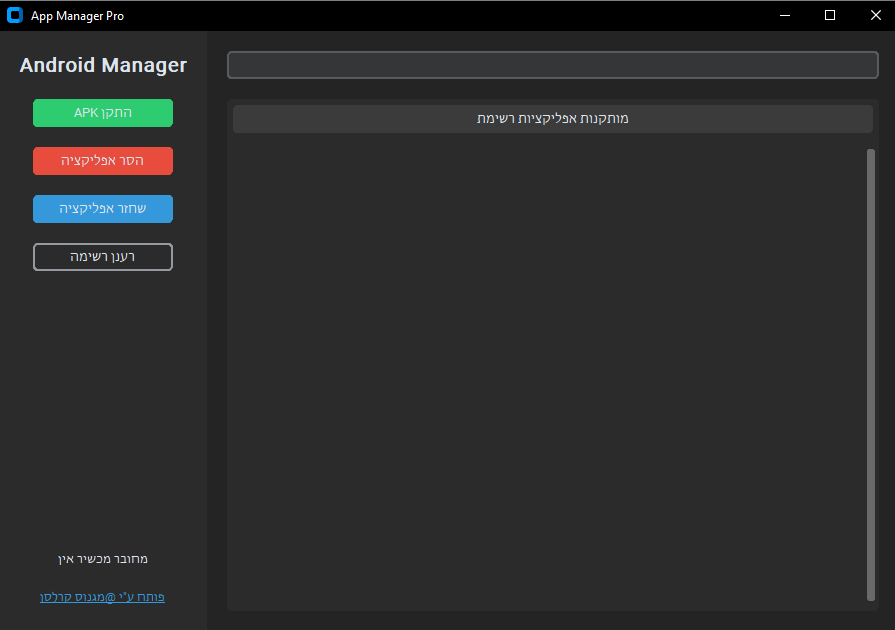Click blank sidebar space below Refresh List button
This screenshot has width=895, height=630.
click(x=103, y=400)
